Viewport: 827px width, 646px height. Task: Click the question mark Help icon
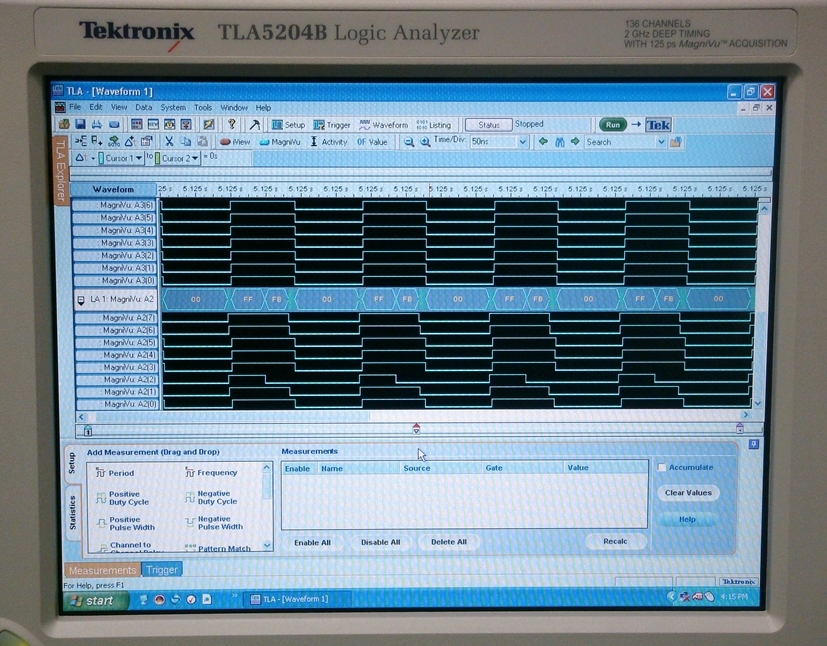click(x=232, y=124)
